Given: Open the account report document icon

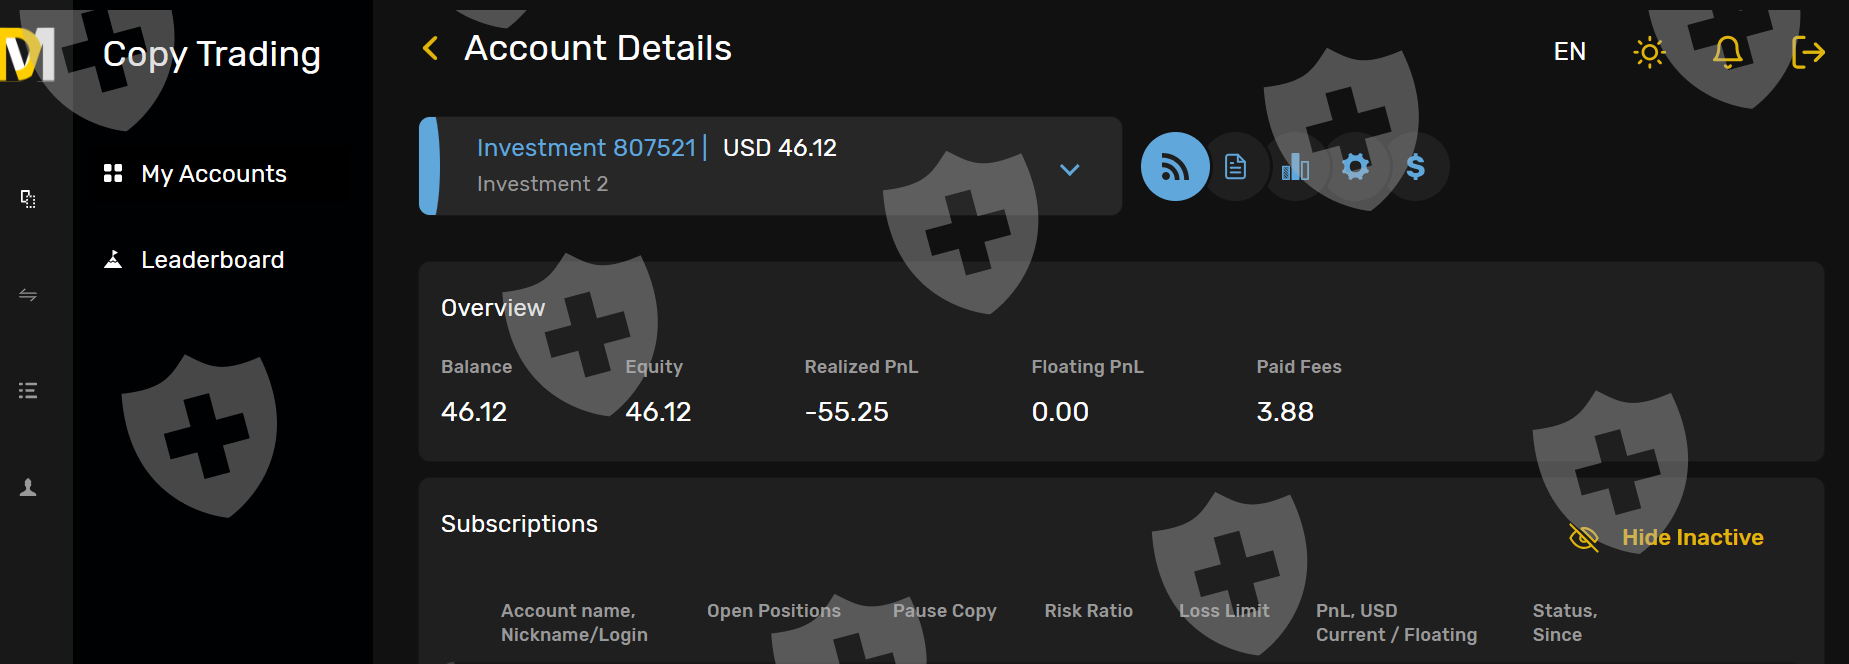Looking at the screenshot, I should click(1236, 167).
